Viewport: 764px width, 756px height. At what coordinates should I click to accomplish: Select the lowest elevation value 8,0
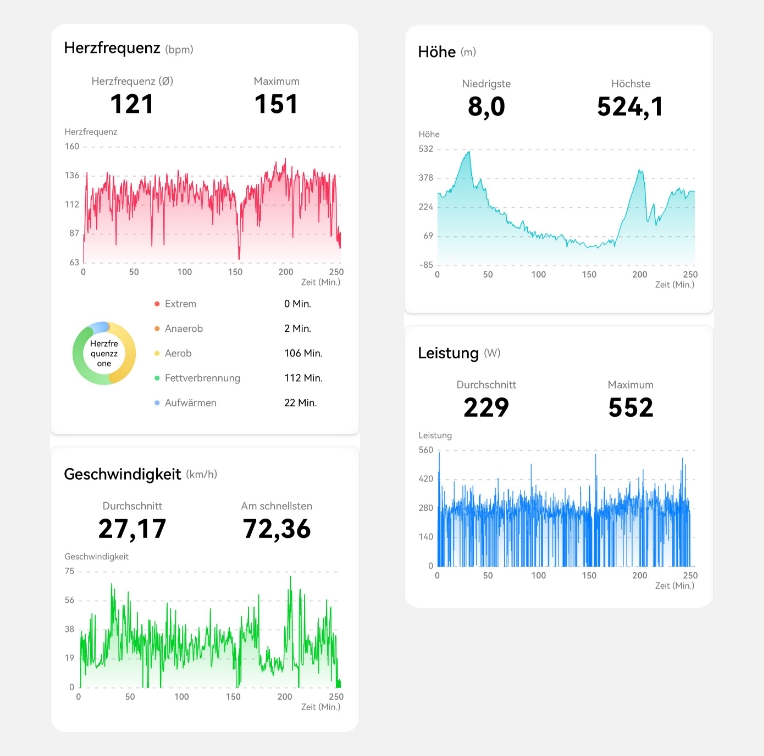click(x=486, y=107)
